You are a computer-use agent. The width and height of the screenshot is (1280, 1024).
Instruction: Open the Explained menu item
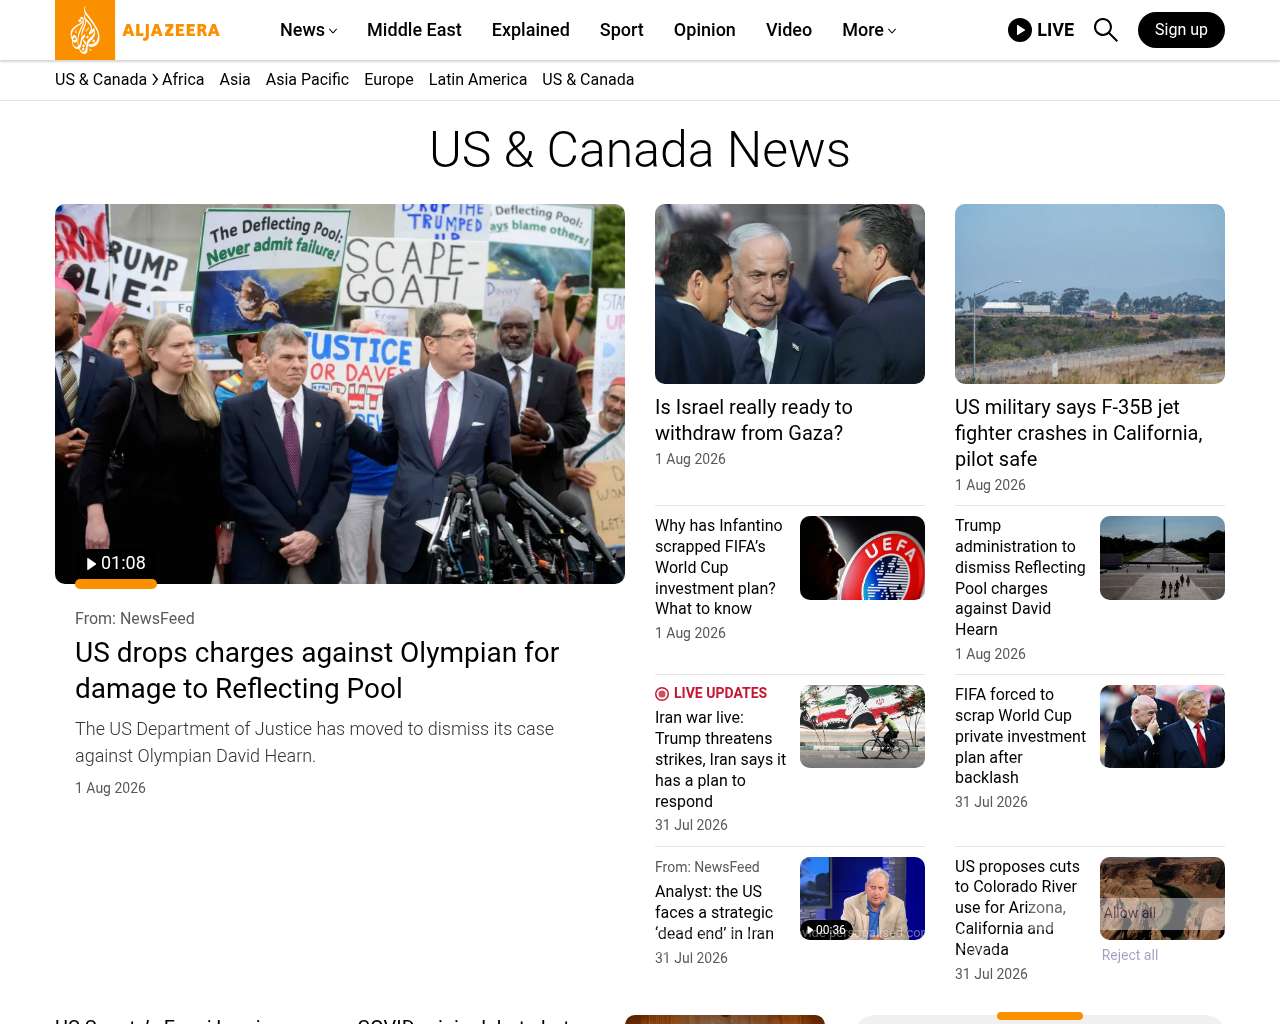click(531, 30)
